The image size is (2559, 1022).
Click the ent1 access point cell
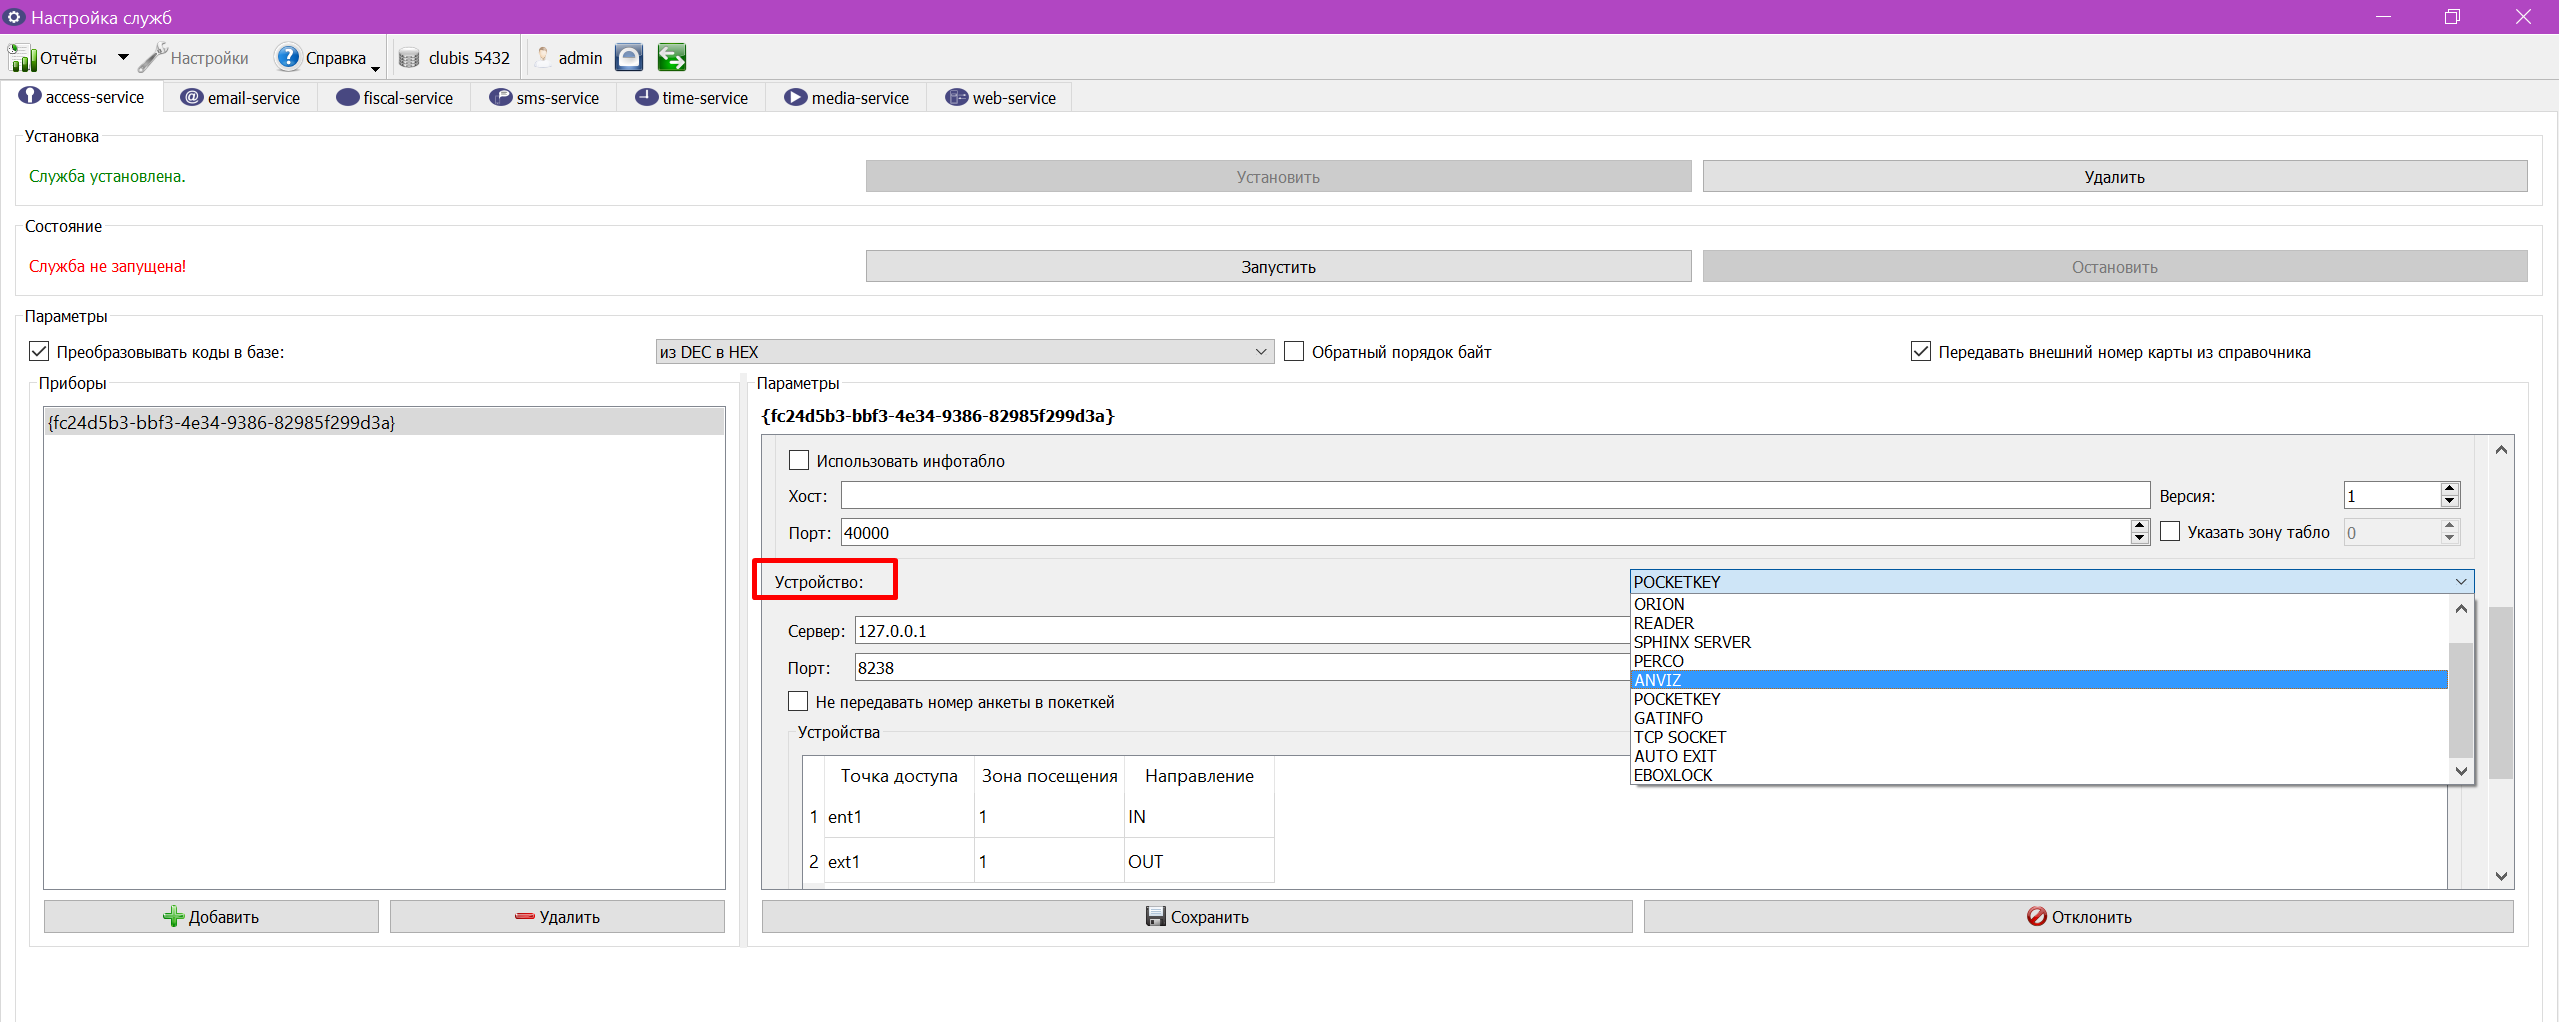coord(899,817)
